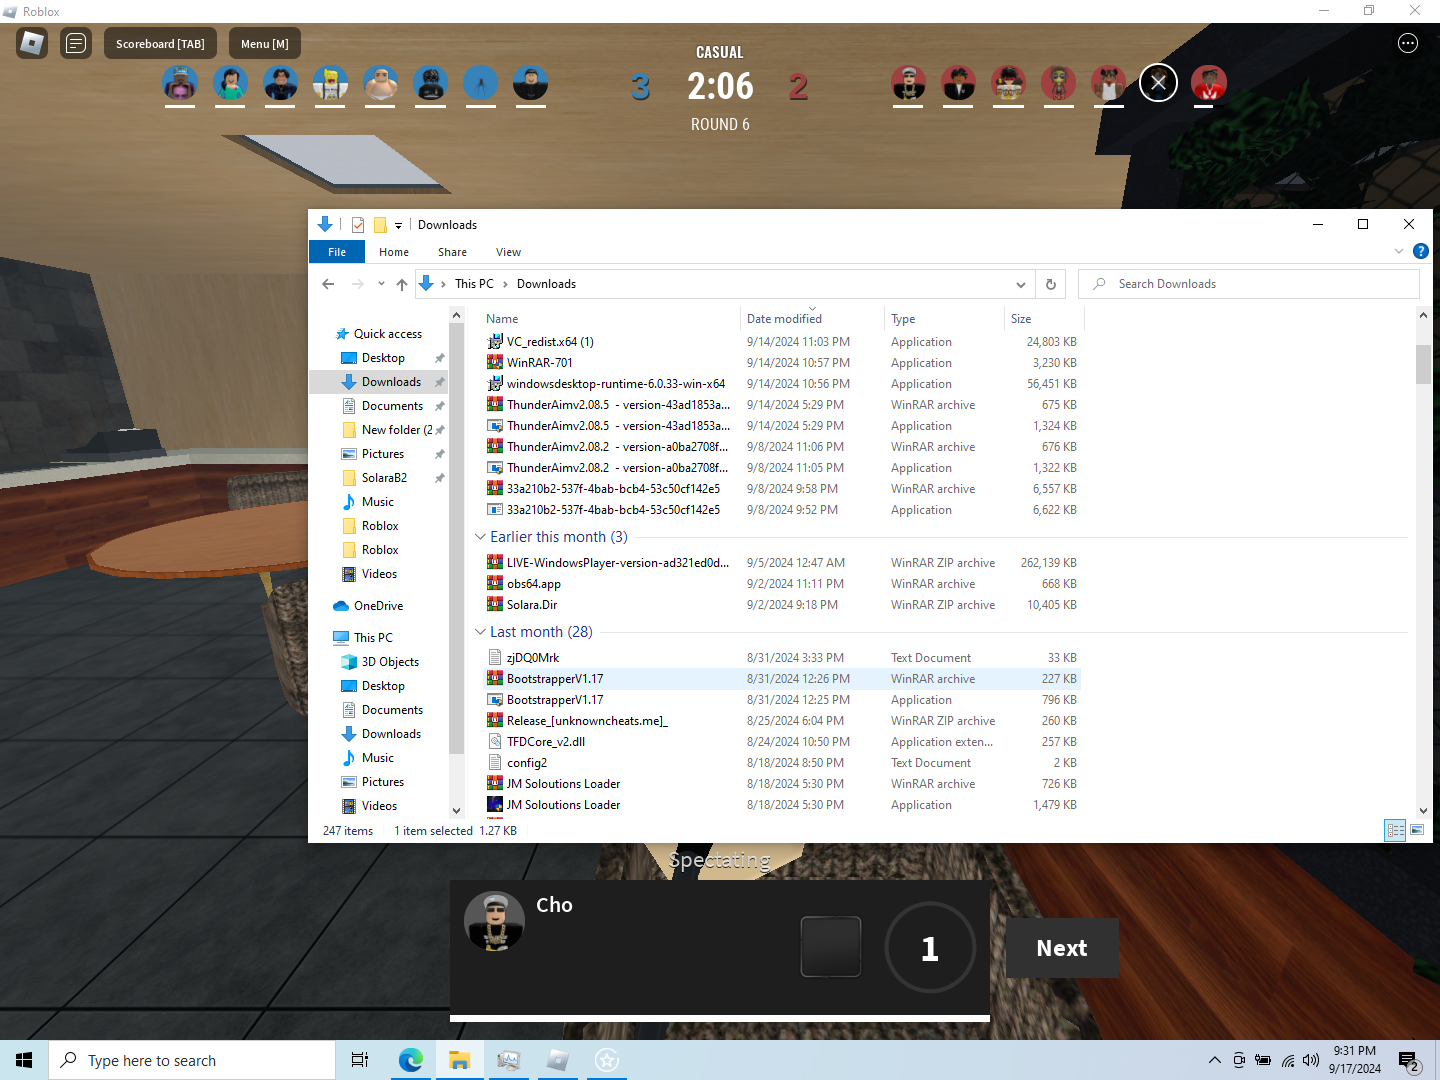Image resolution: width=1440 pixels, height=1080 pixels.
Task: Collapse the Last month group
Action: (480, 632)
